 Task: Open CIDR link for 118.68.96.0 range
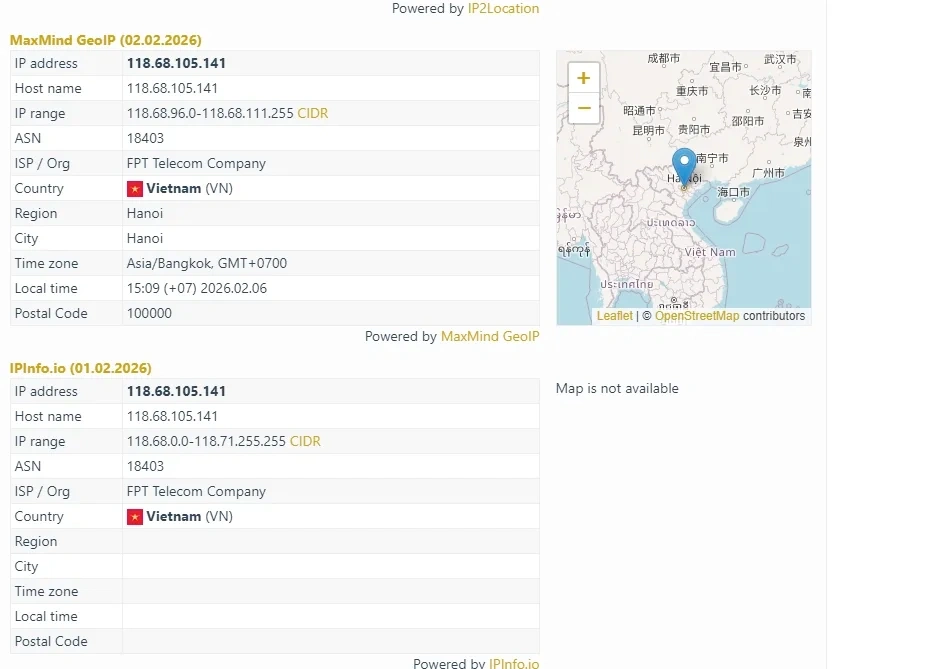coord(312,114)
